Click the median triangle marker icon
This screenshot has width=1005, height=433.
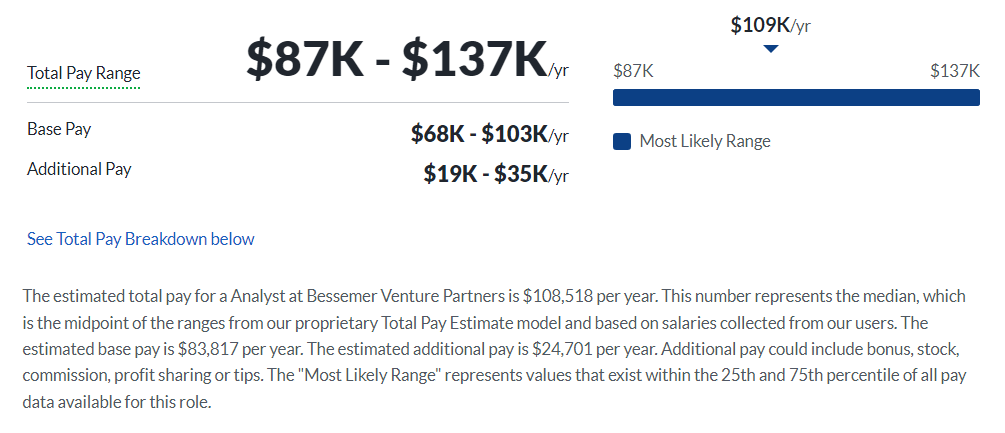pyautogui.click(x=771, y=49)
